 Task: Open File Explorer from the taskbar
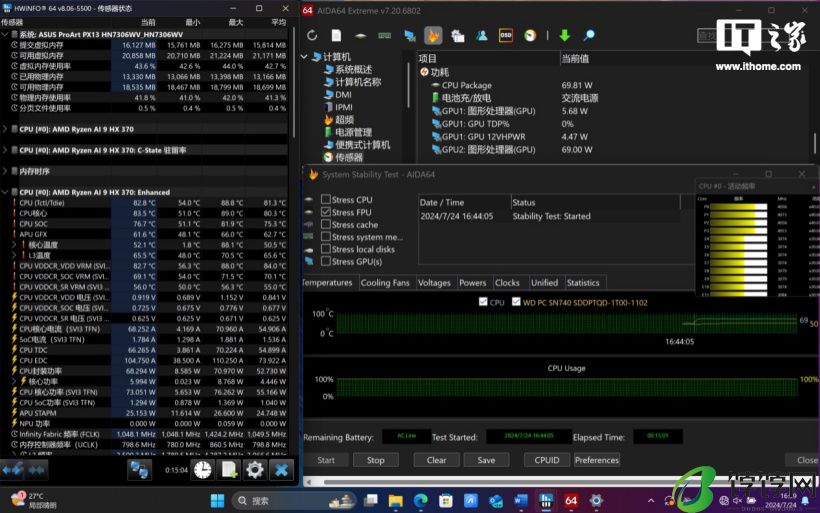click(x=395, y=500)
